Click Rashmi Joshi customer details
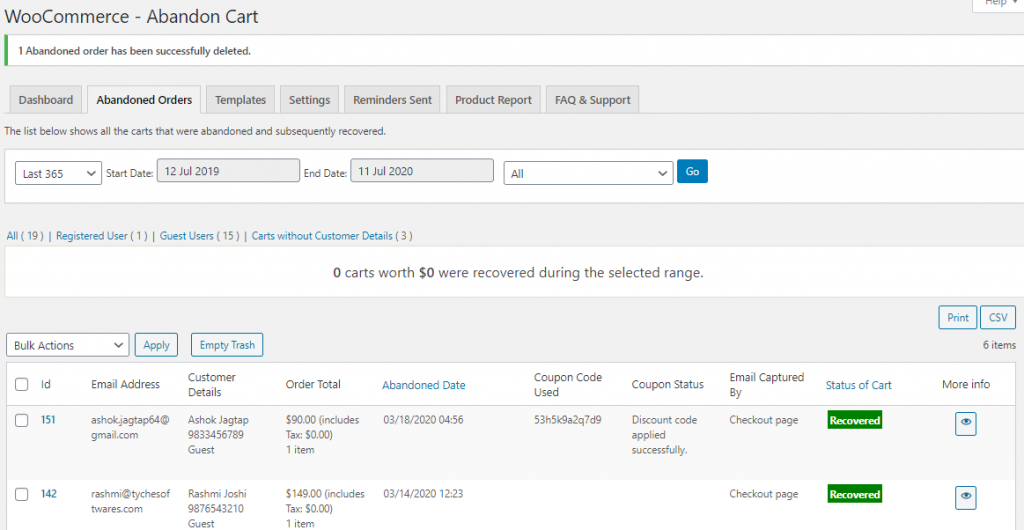The width and height of the screenshot is (1024, 530). tap(217, 508)
